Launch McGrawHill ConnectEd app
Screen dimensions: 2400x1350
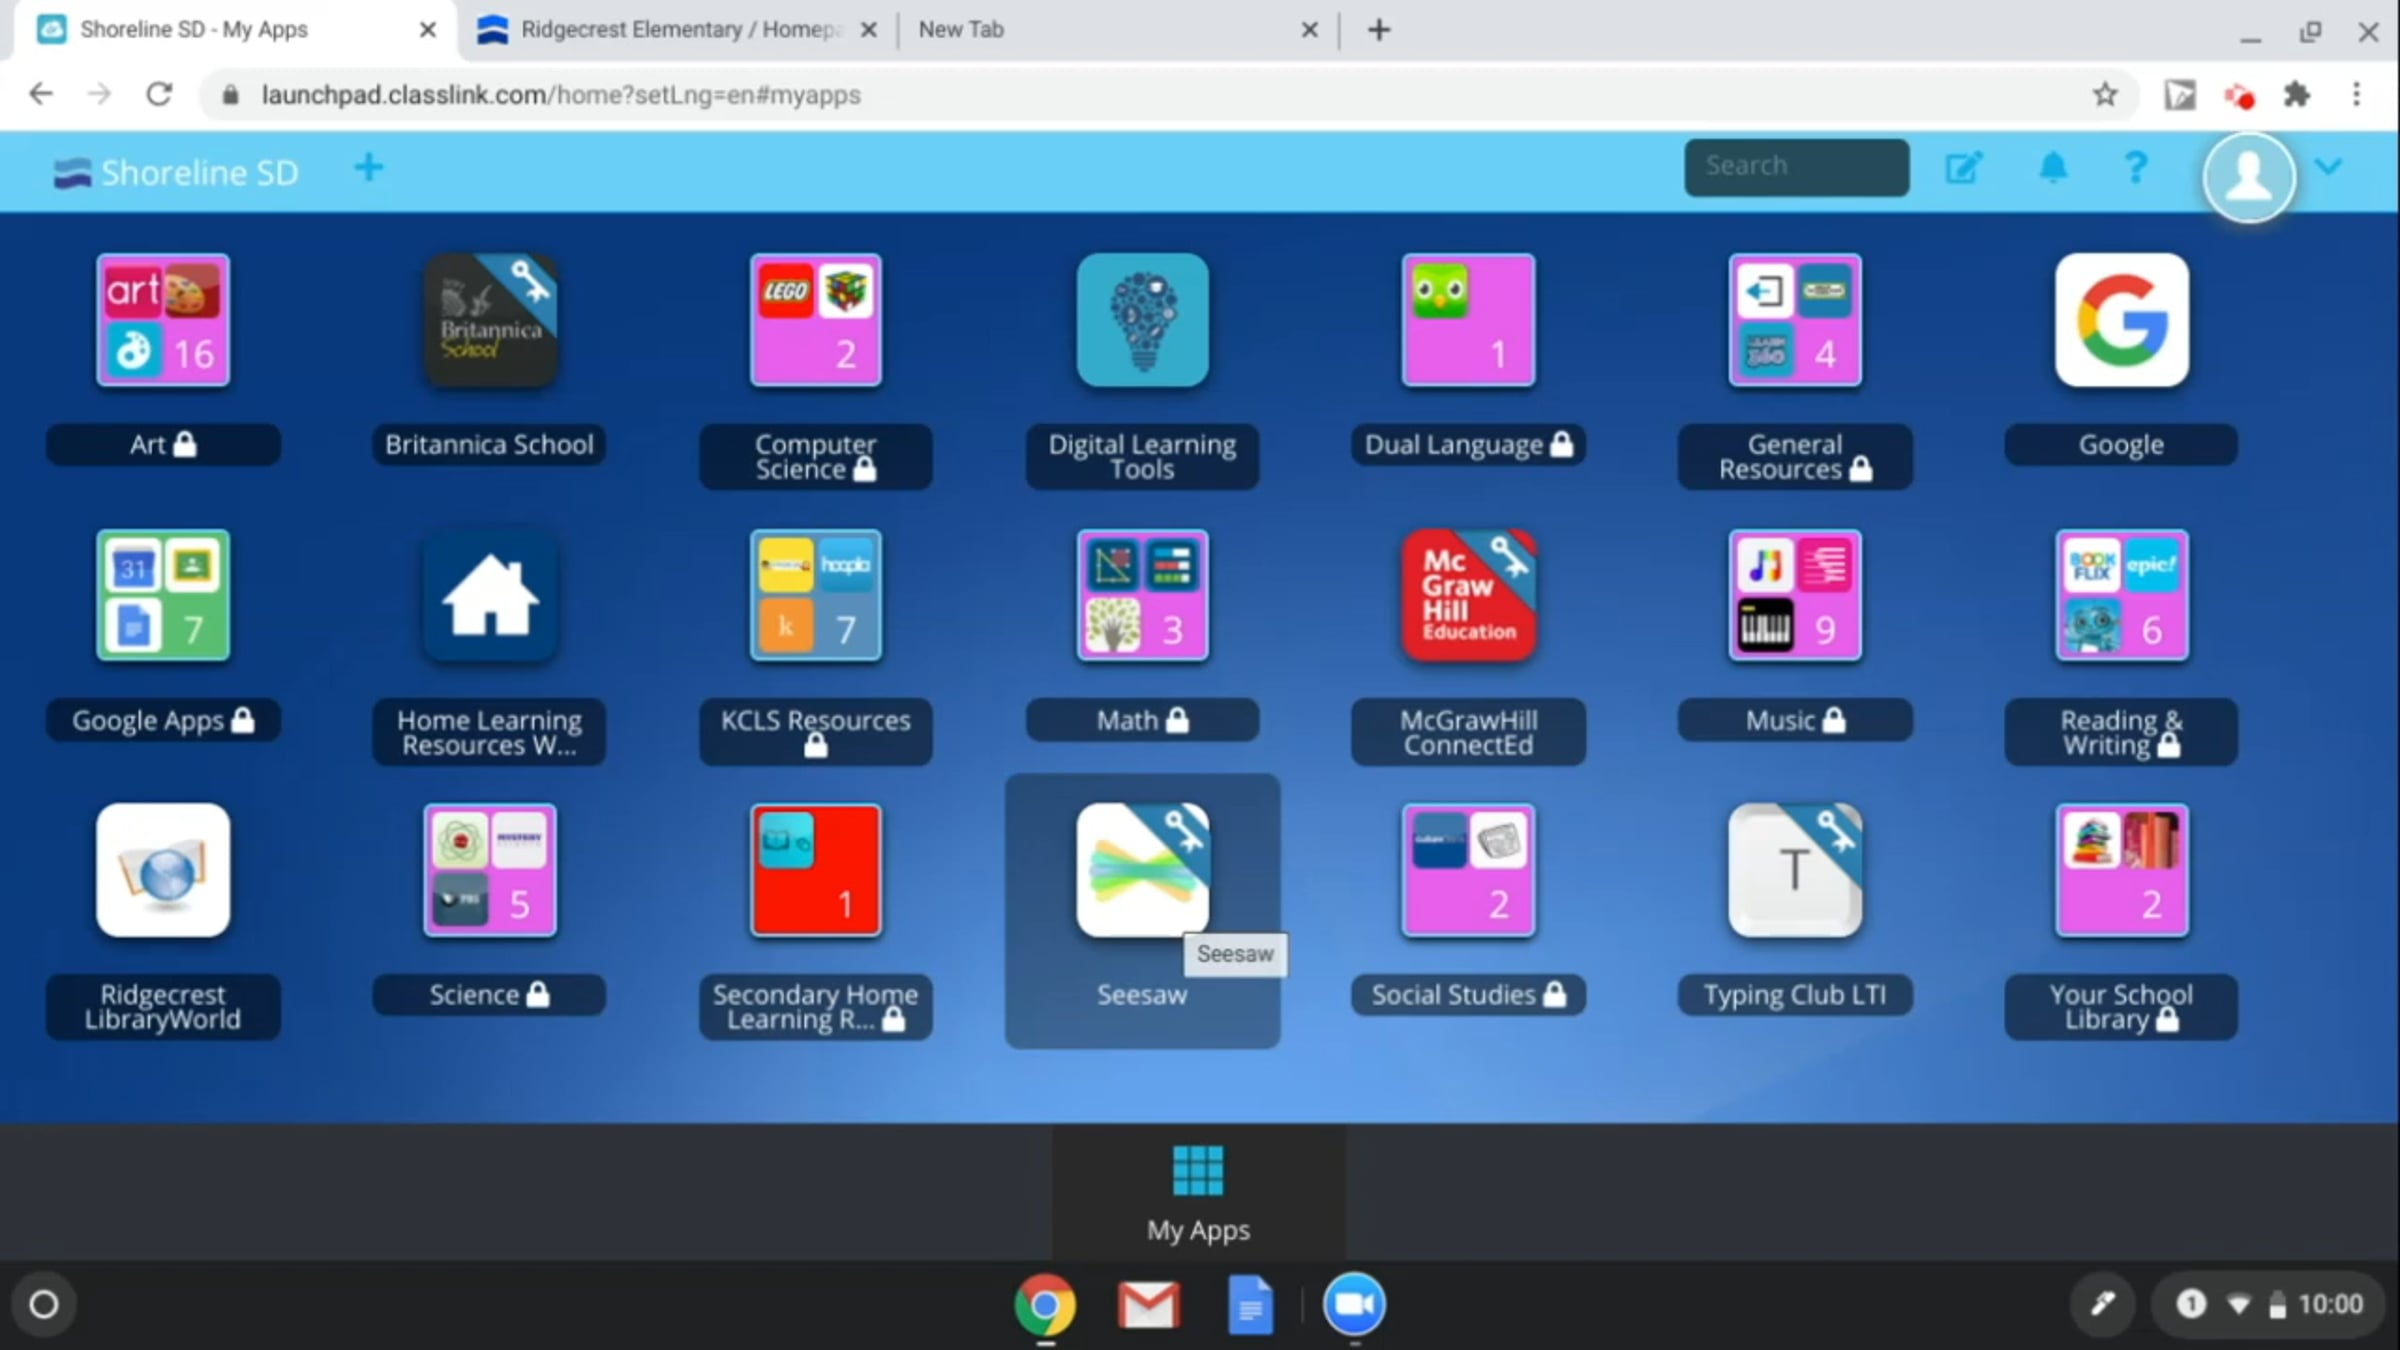click(1468, 596)
